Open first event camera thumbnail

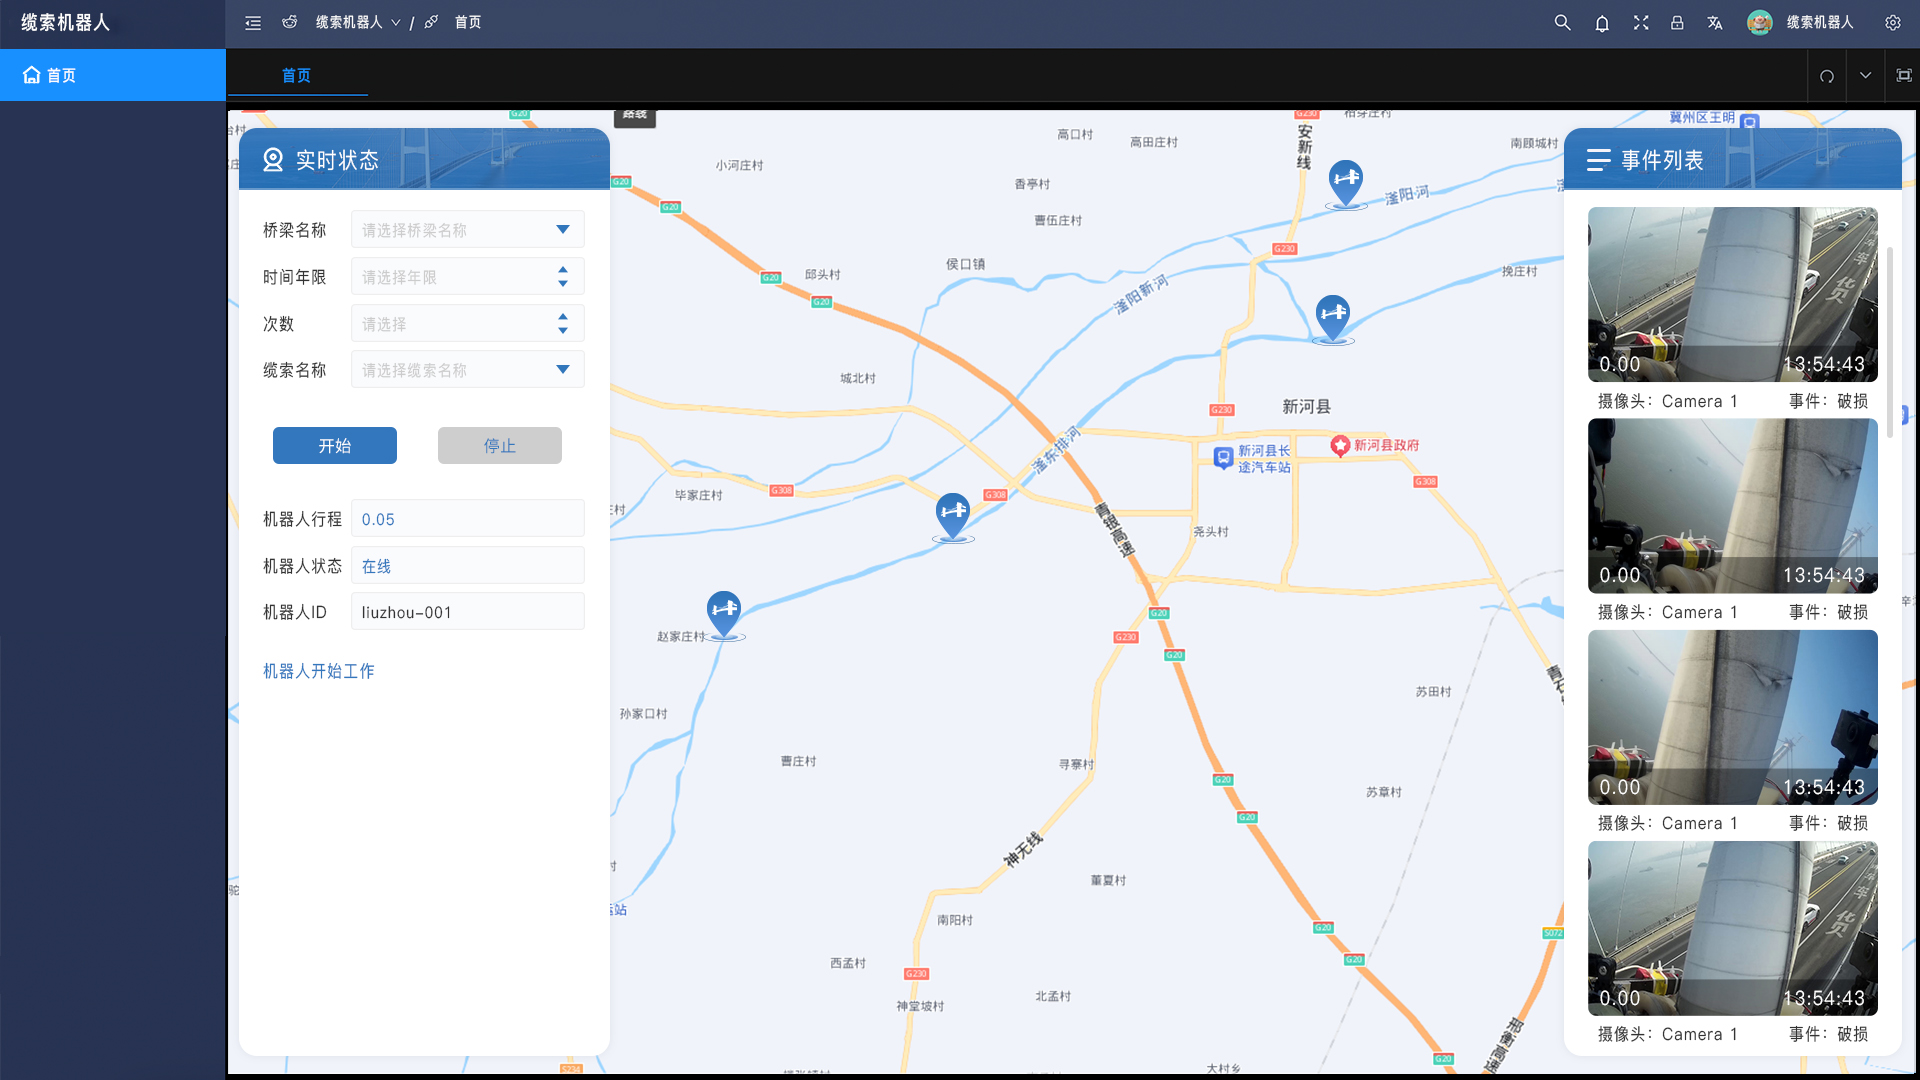click(1732, 294)
